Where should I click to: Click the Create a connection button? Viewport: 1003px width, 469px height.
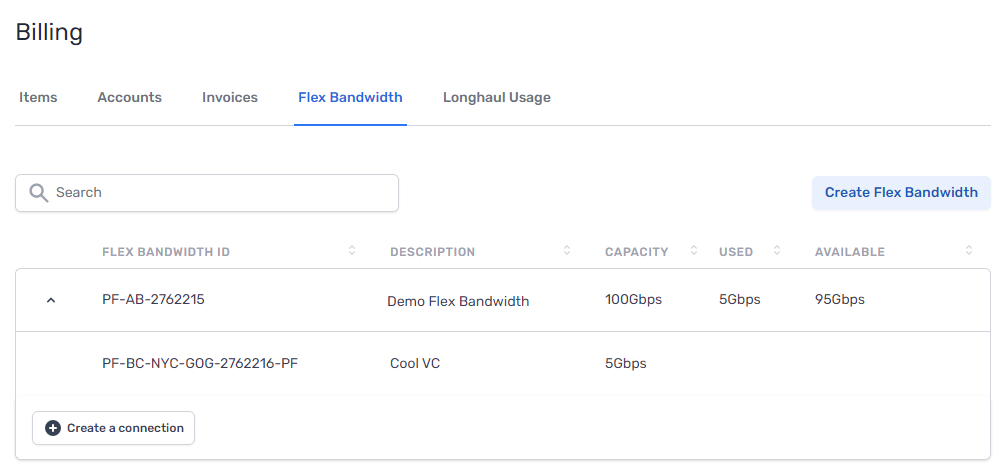113,428
